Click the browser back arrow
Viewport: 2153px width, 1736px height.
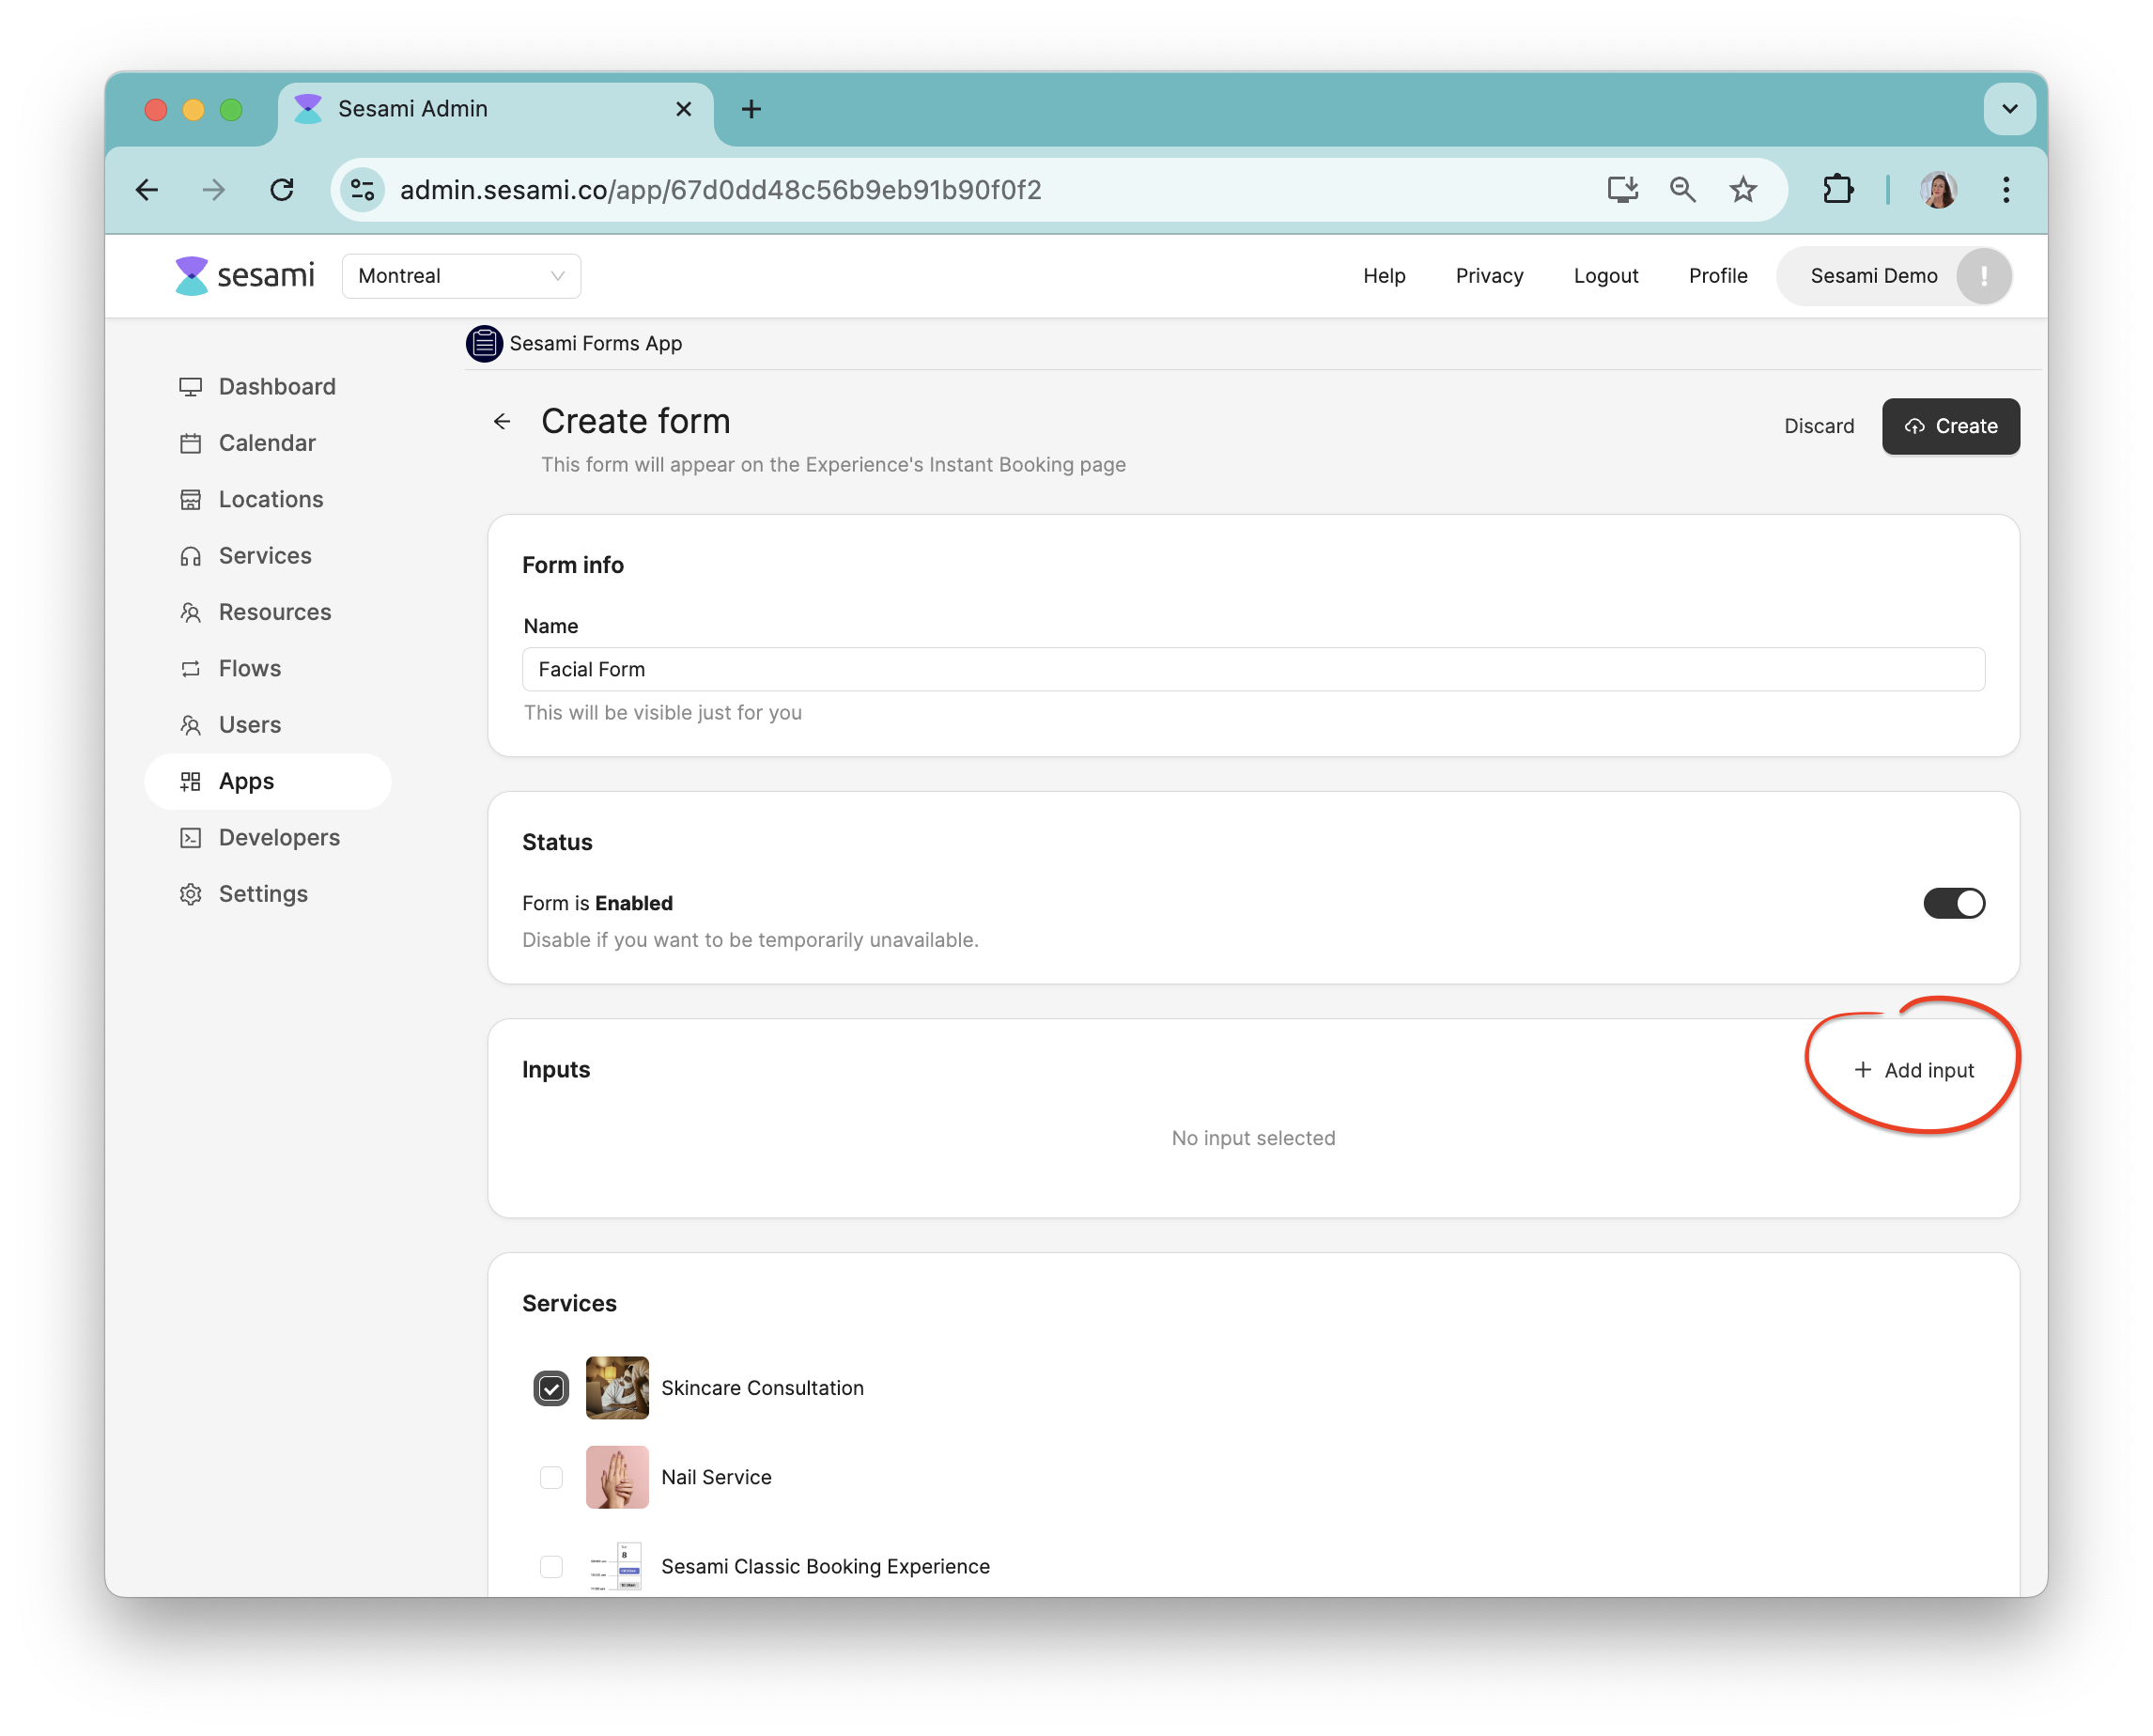pyautogui.click(x=147, y=190)
